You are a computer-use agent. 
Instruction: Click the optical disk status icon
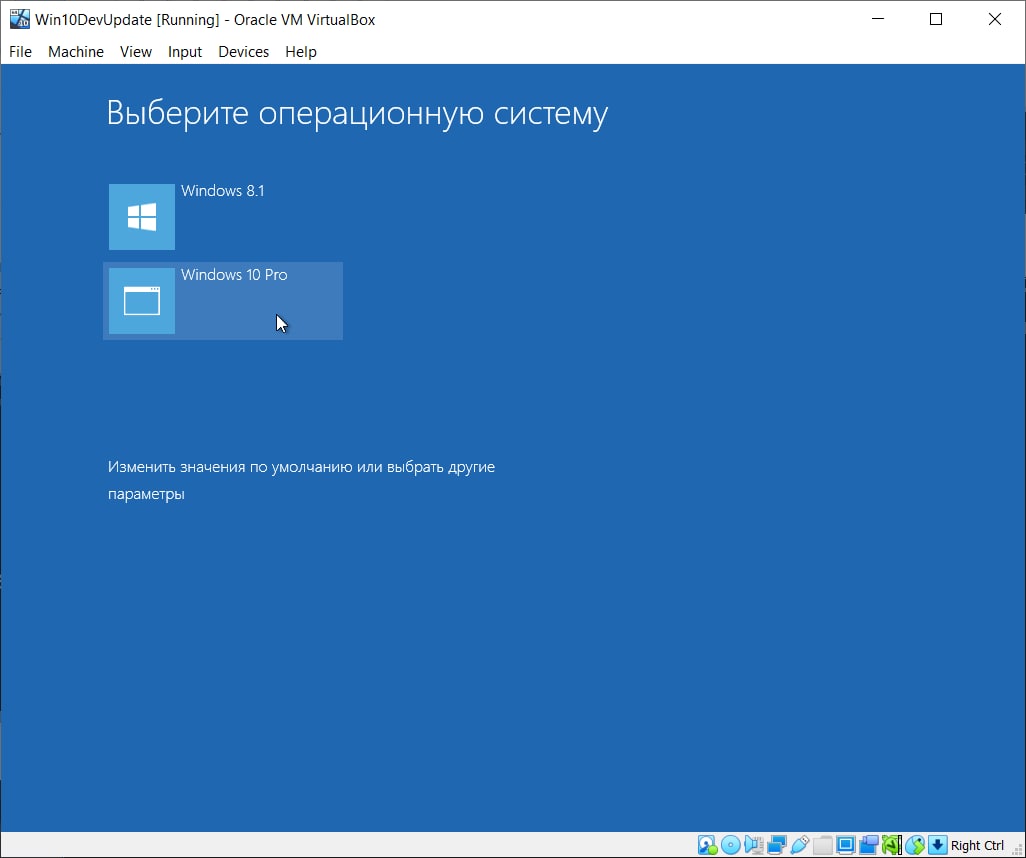pos(731,845)
